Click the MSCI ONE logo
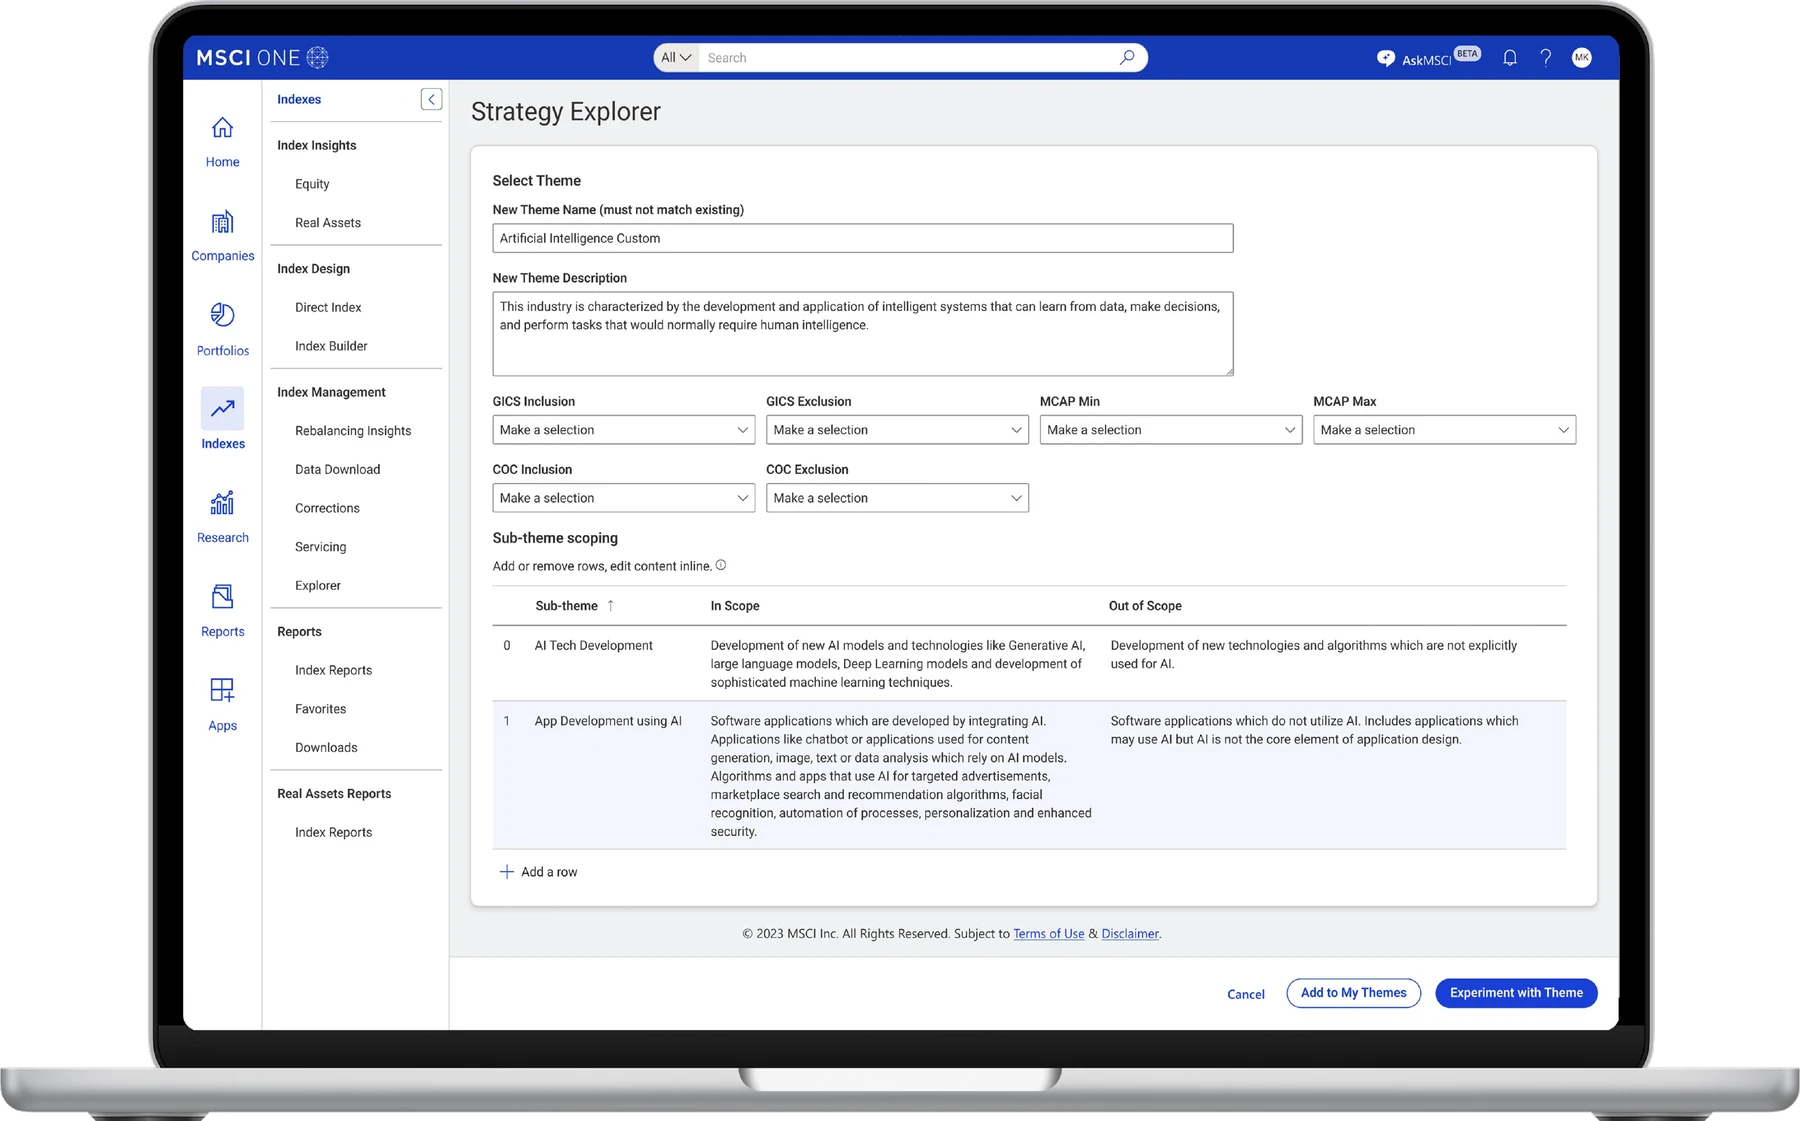This screenshot has width=1800, height=1121. pos(262,58)
